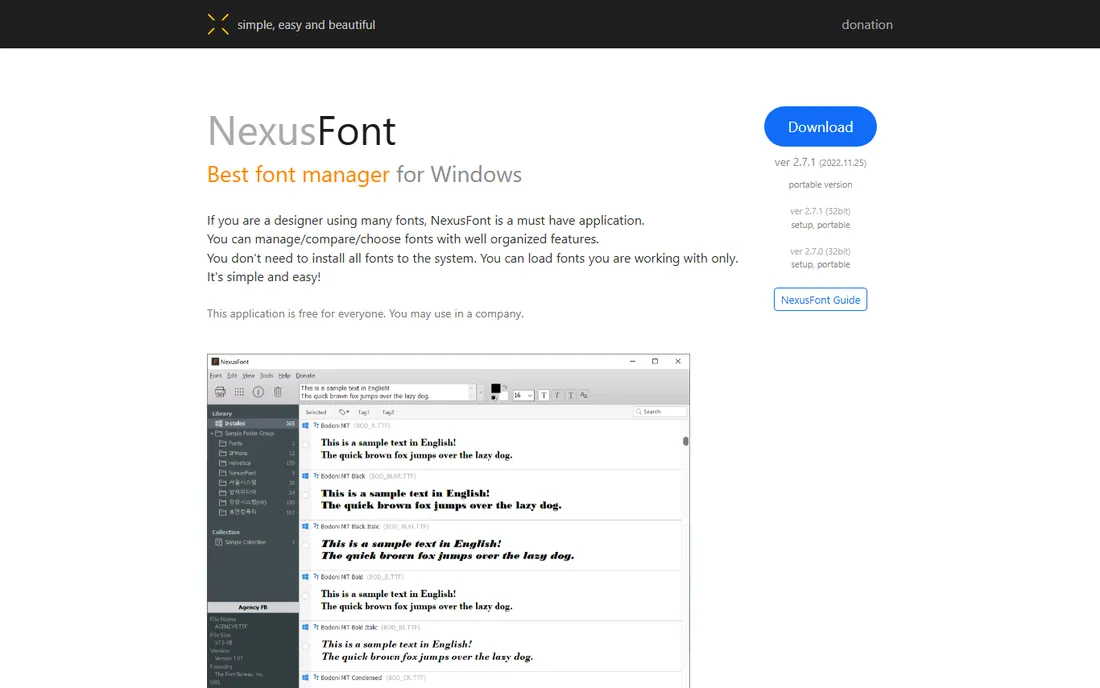Click the Sample Folder Group folder icon
This screenshot has width=1100, height=688.
pos(219,433)
